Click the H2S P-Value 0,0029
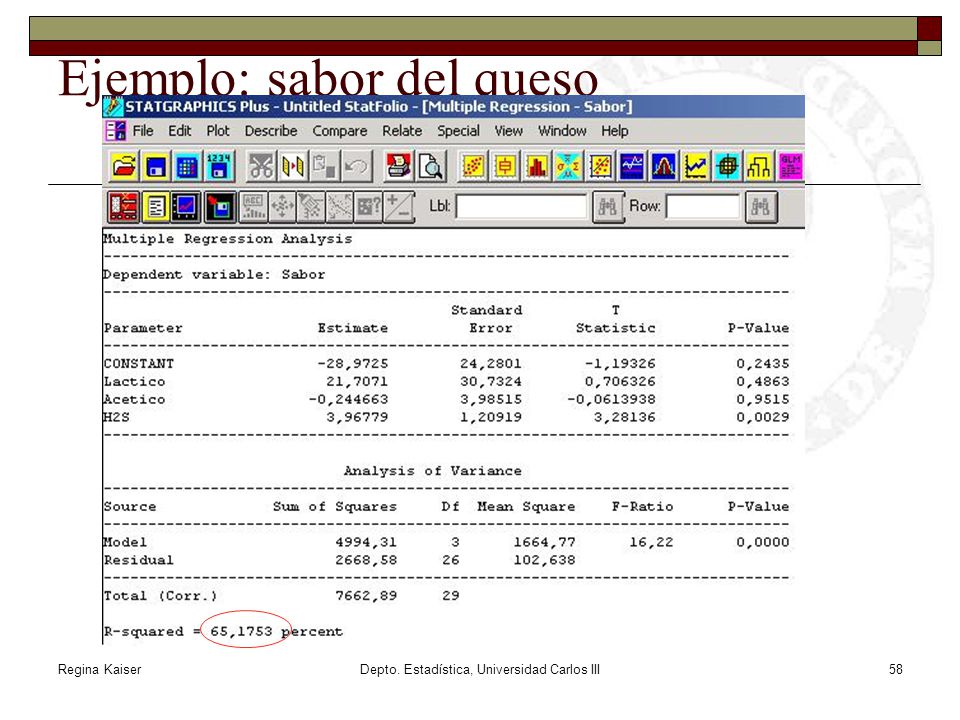960x720 pixels. (x=762, y=418)
